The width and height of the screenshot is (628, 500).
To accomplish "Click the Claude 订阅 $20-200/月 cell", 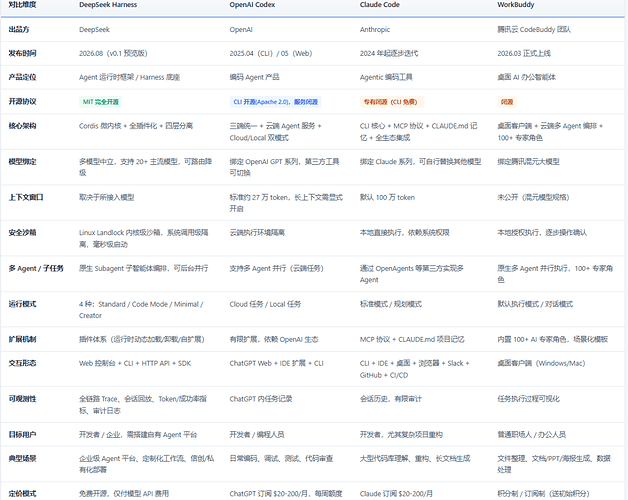I will 396,494.
